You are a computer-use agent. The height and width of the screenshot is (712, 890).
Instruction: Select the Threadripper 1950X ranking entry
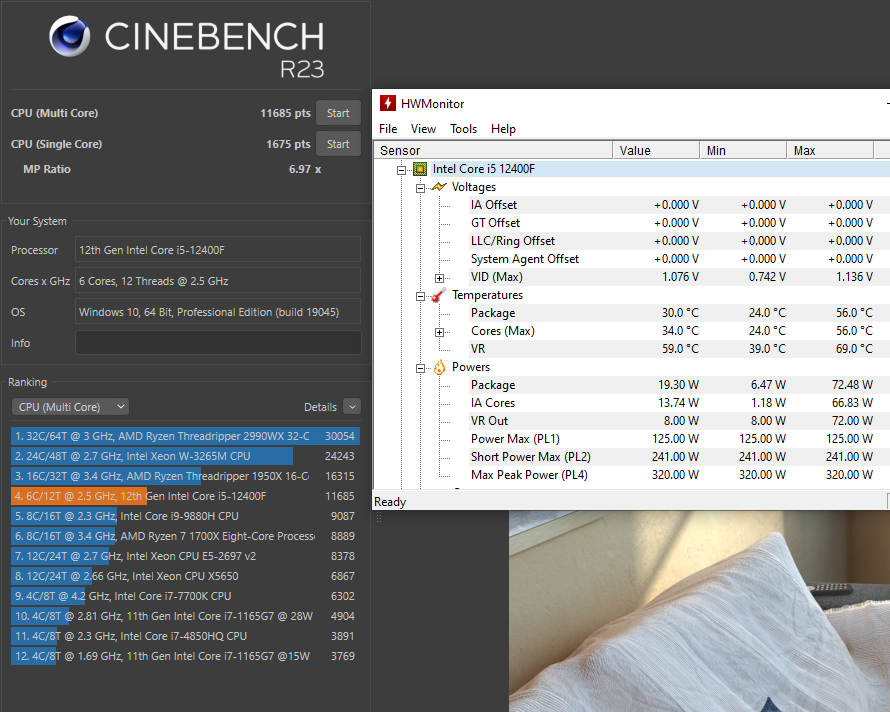(185, 476)
